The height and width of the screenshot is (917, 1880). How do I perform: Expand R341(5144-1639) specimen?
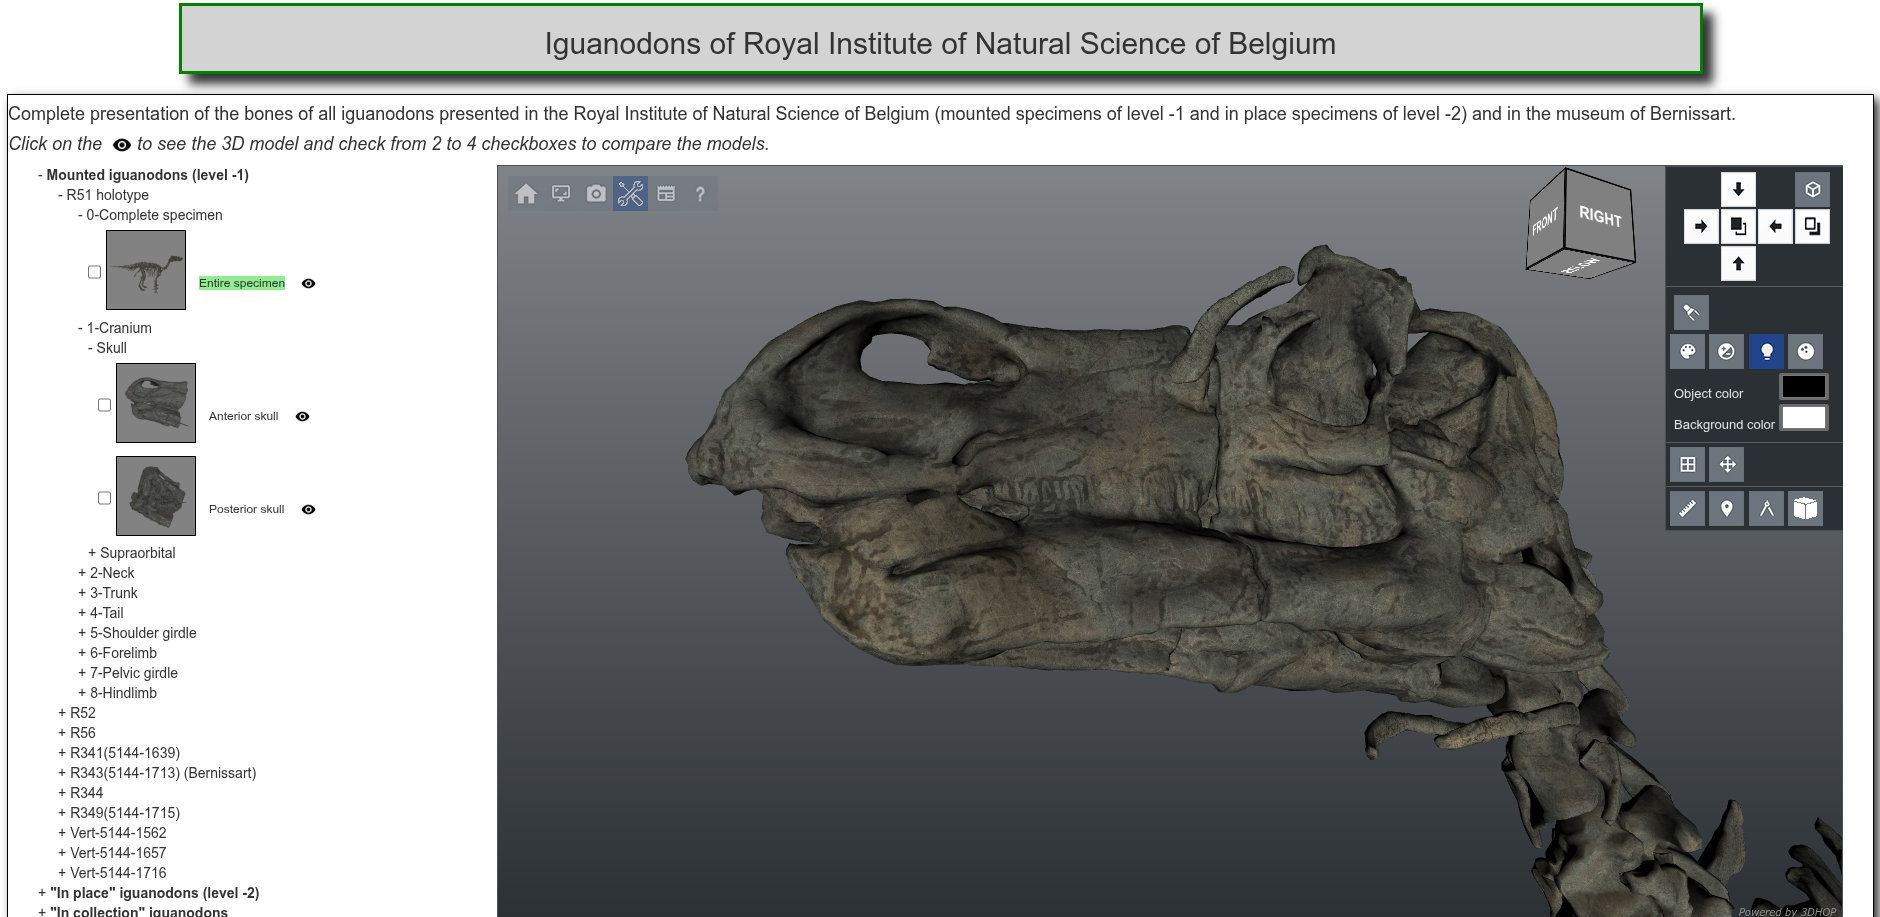click(x=119, y=753)
